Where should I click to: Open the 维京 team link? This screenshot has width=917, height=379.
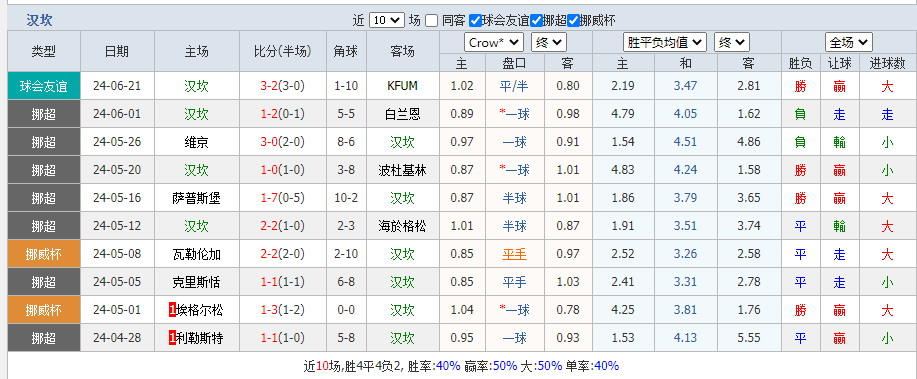click(x=196, y=142)
